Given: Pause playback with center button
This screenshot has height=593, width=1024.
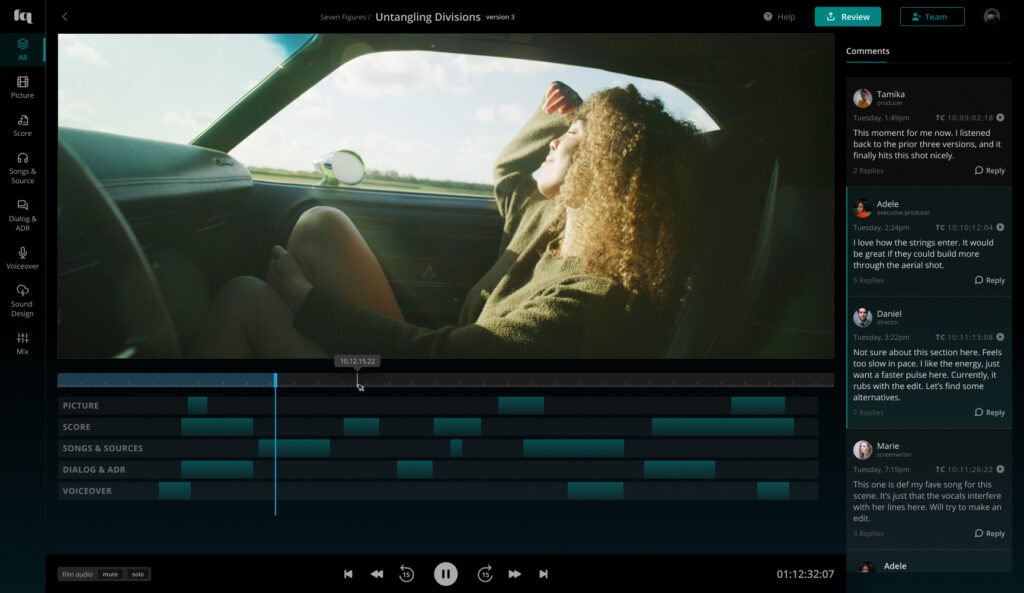Looking at the screenshot, I should 445,574.
